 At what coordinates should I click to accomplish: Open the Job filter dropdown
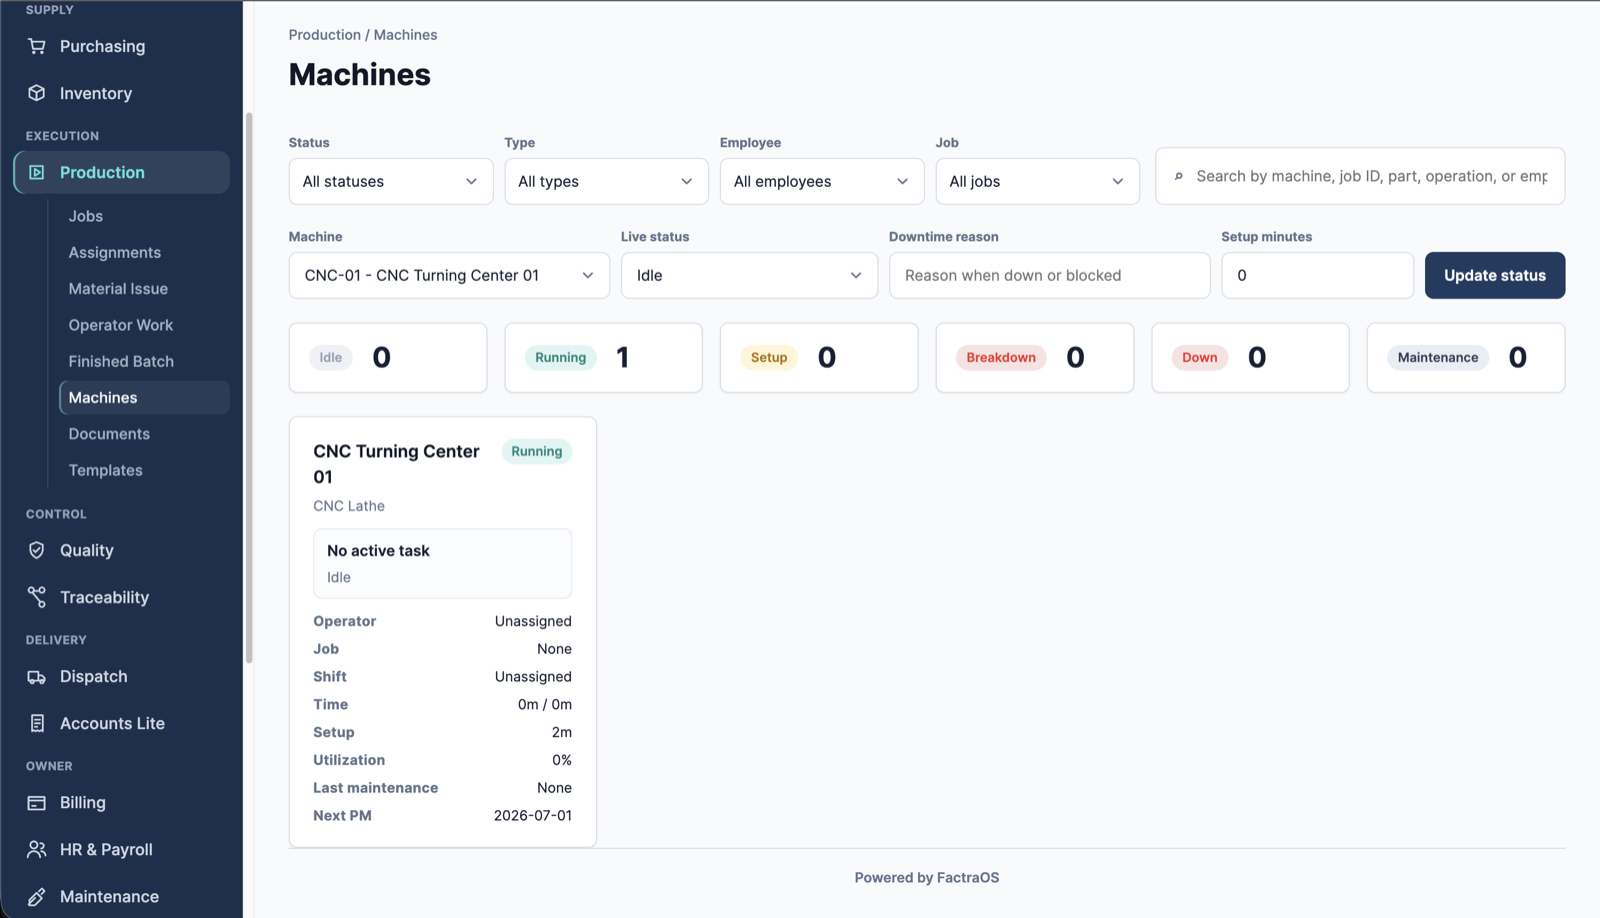tap(1037, 181)
